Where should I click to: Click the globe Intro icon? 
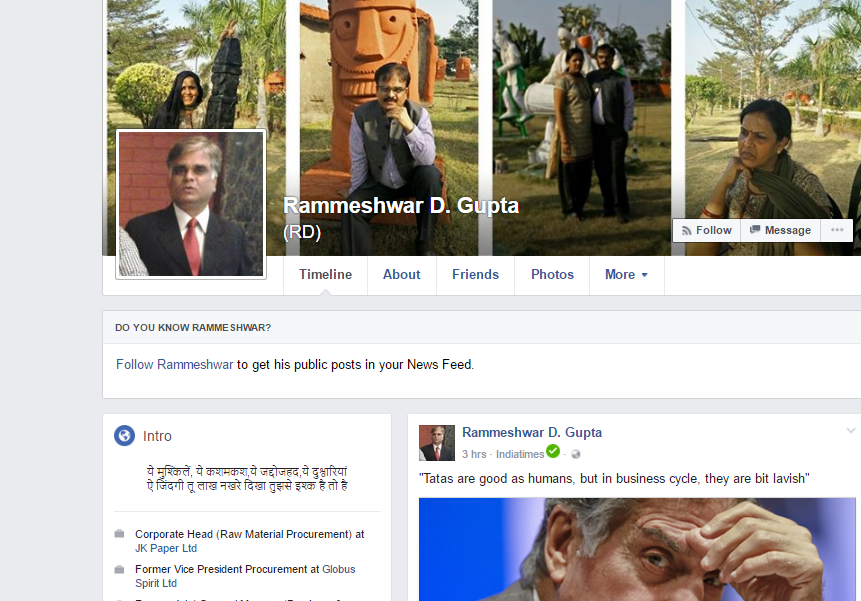click(125, 436)
